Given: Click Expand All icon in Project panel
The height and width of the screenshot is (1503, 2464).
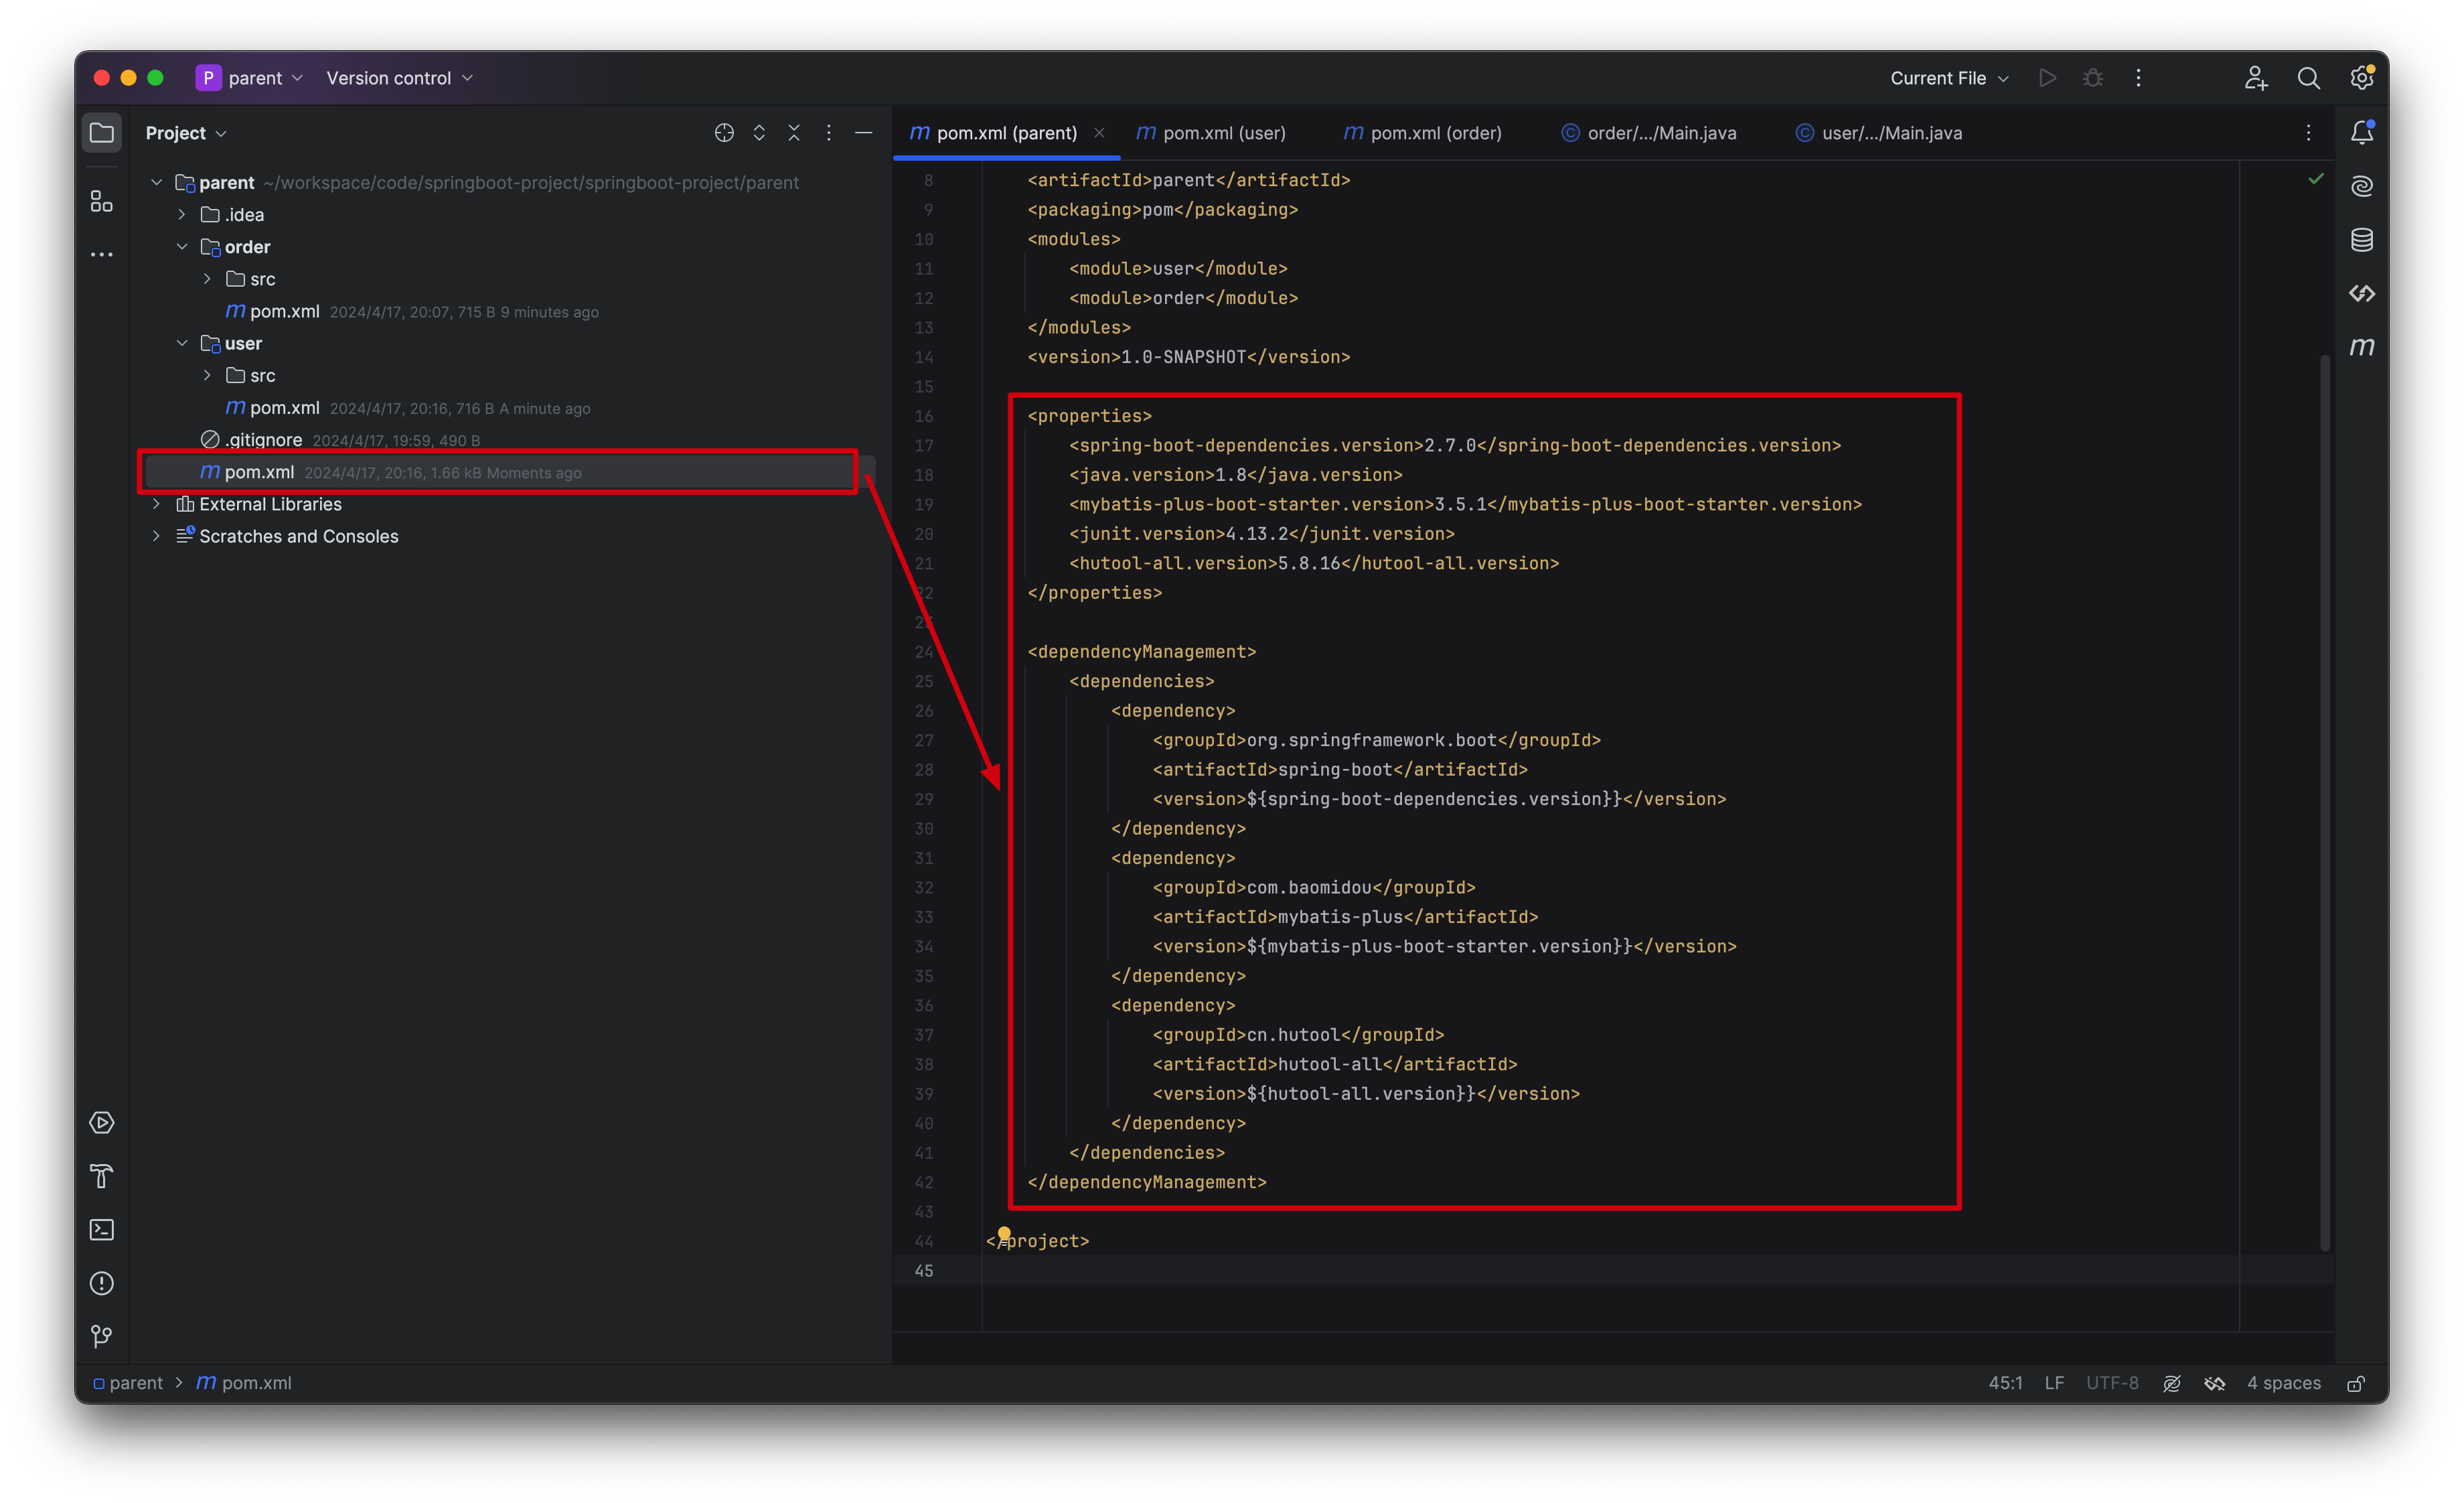Looking at the screenshot, I should tap(759, 133).
